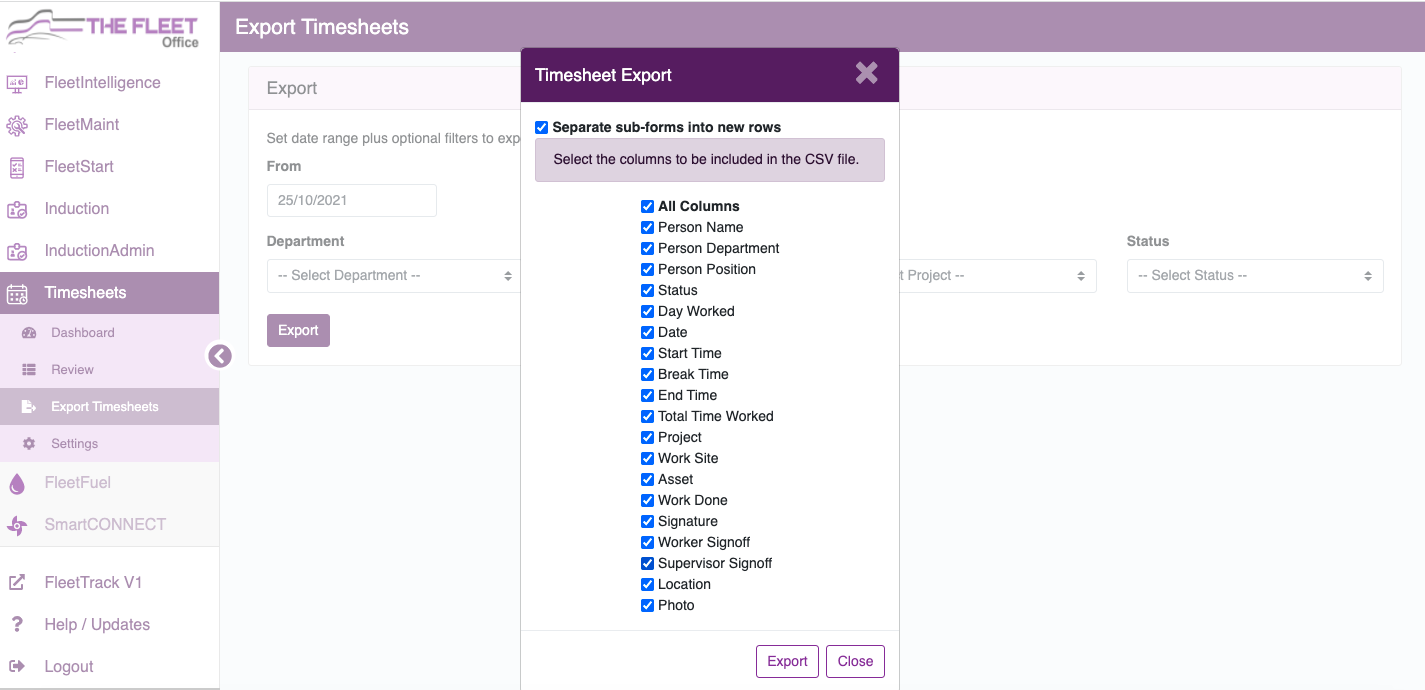Click the SmartCONNECT fan icon
1425x690 pixels.
click(17, 525)
